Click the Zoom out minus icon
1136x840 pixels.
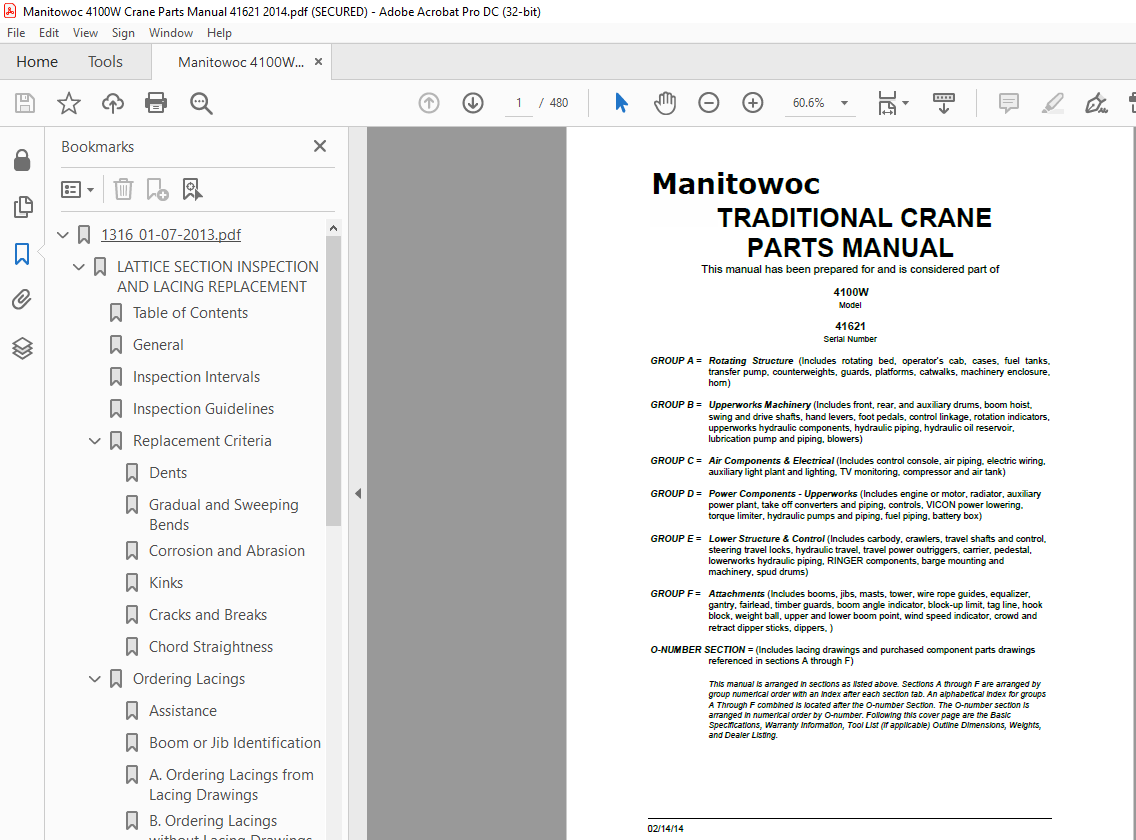709,103
